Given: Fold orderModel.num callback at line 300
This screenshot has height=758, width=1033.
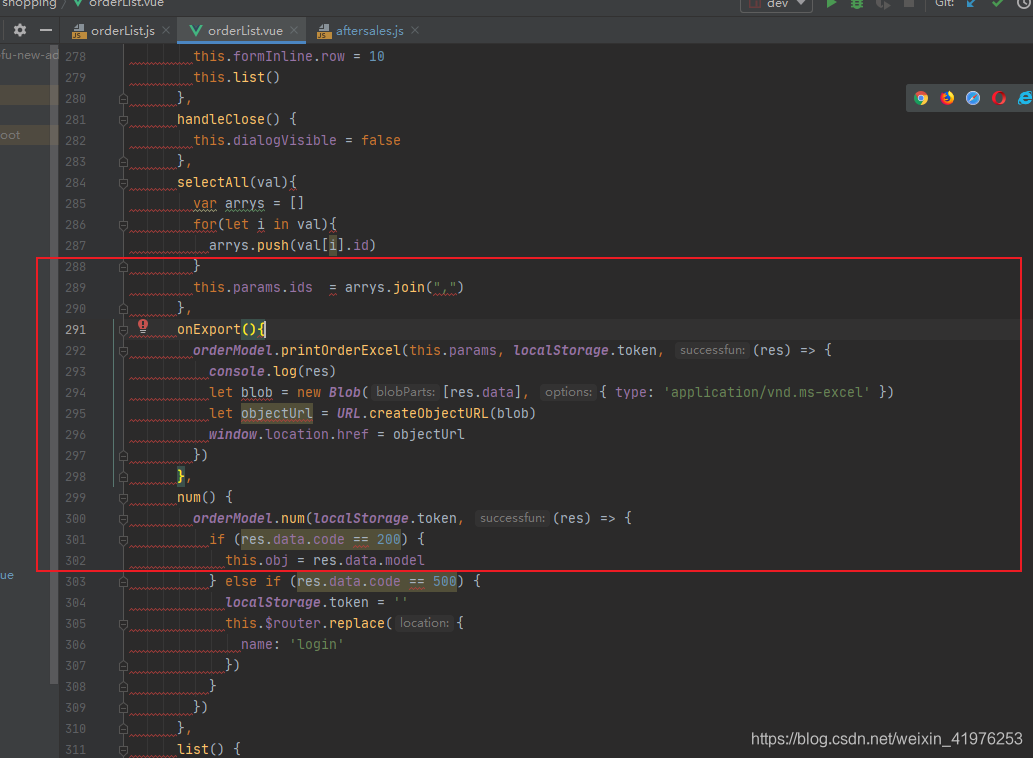Looking at the screenshot, I should [x=123, y=519].
